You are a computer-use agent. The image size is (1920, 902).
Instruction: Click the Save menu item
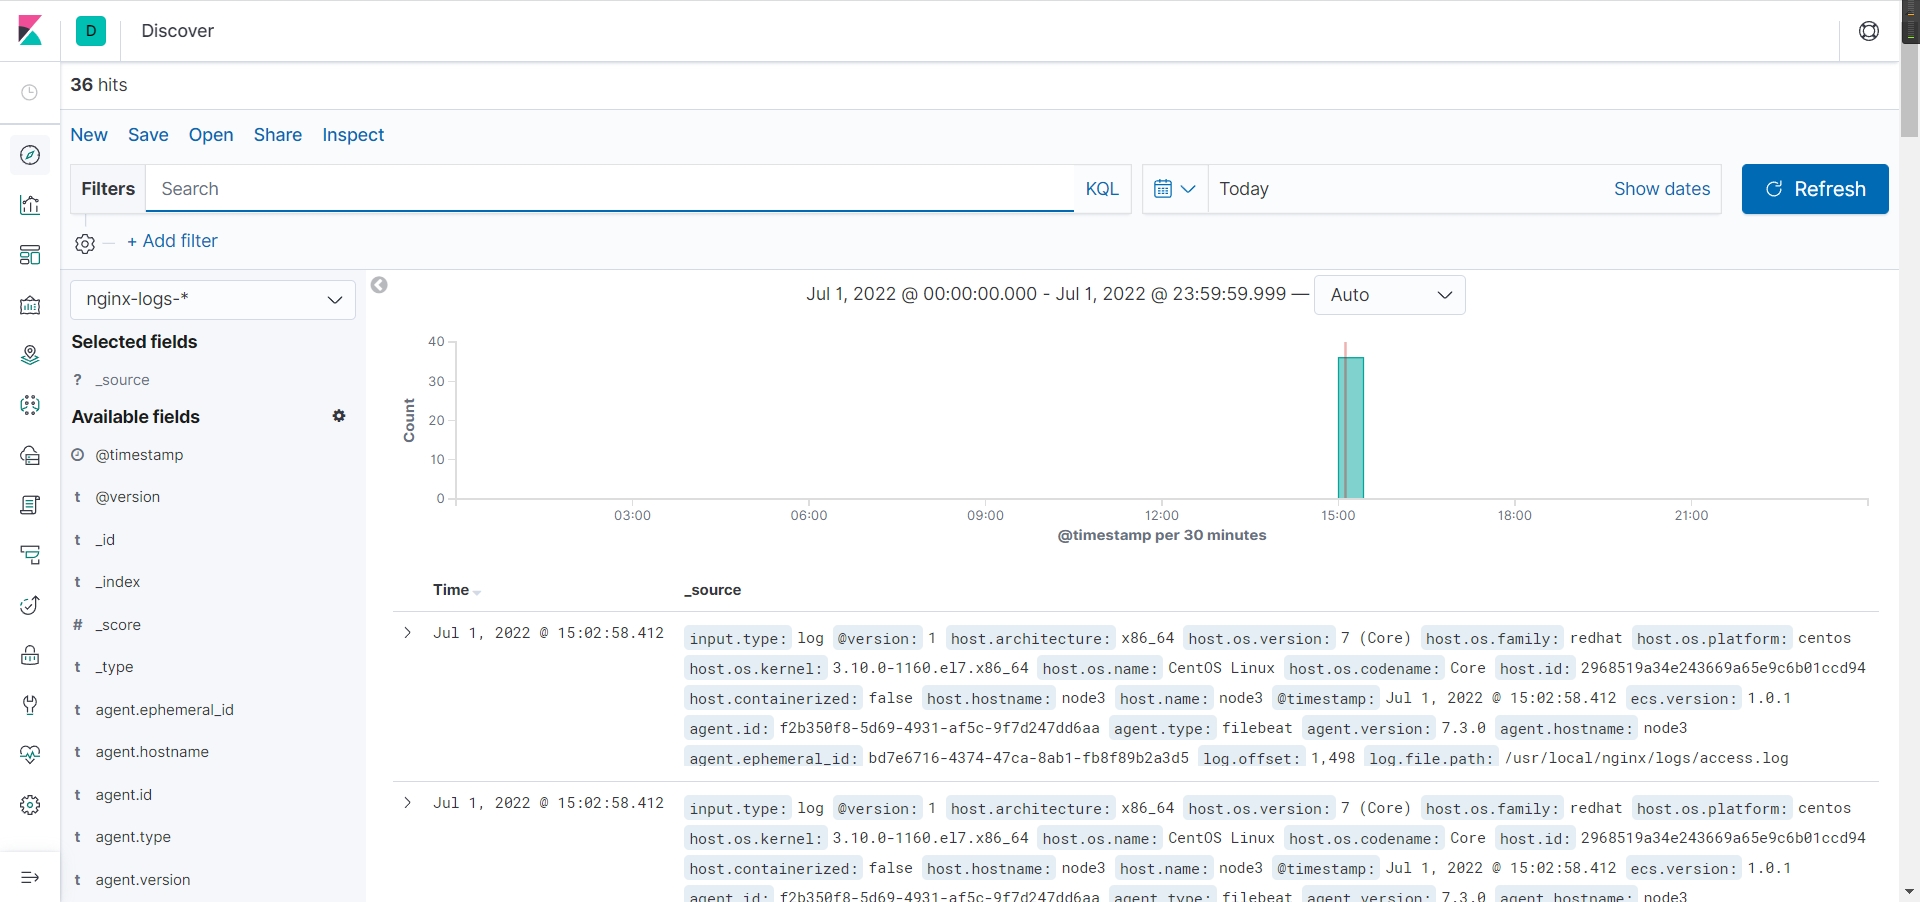point(148,135)
